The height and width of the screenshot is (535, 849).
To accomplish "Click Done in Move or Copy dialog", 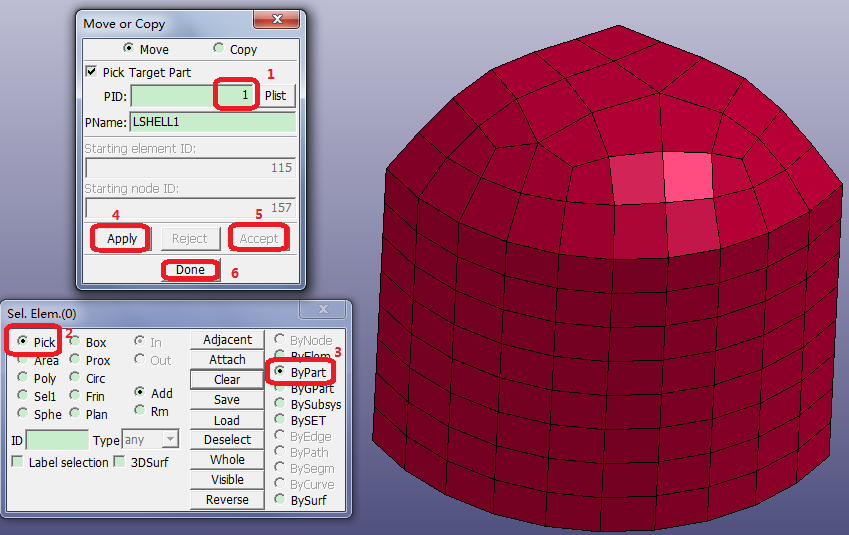I will pyautogui.click(x=190, y=270).
